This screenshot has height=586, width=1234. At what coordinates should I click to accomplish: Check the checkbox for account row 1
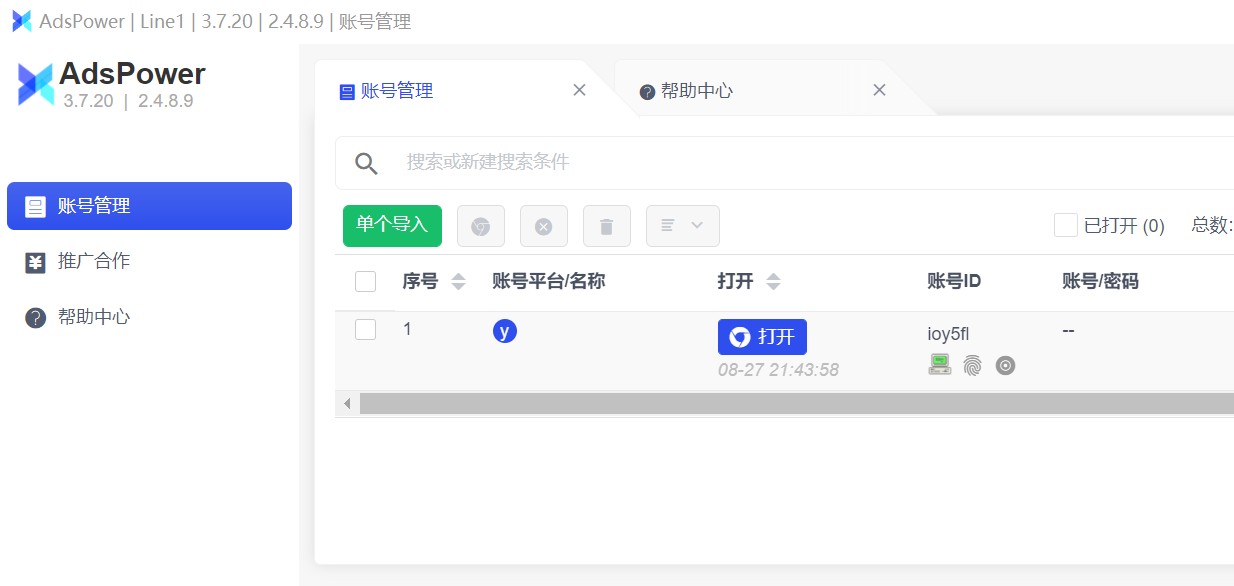tap(365, 329)
